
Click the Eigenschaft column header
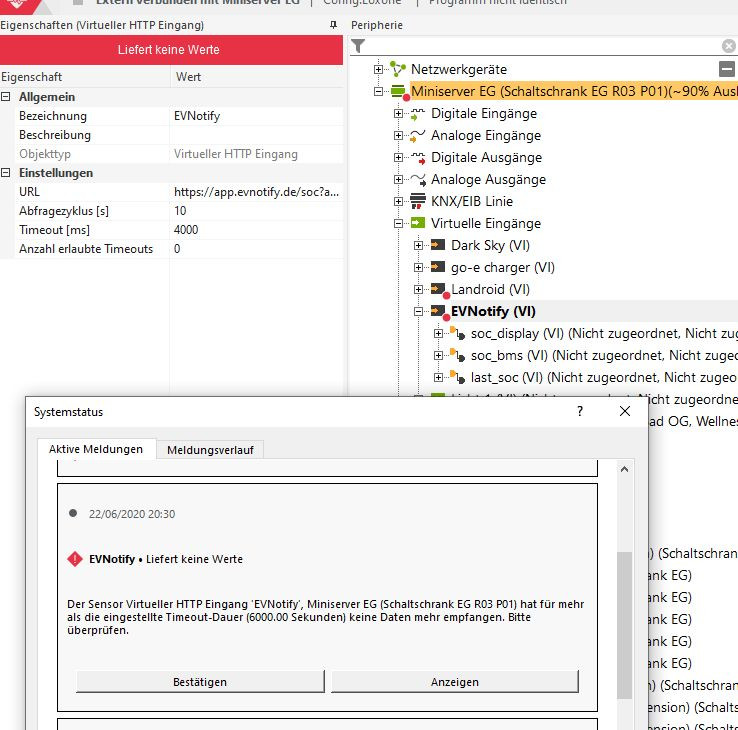85,77
